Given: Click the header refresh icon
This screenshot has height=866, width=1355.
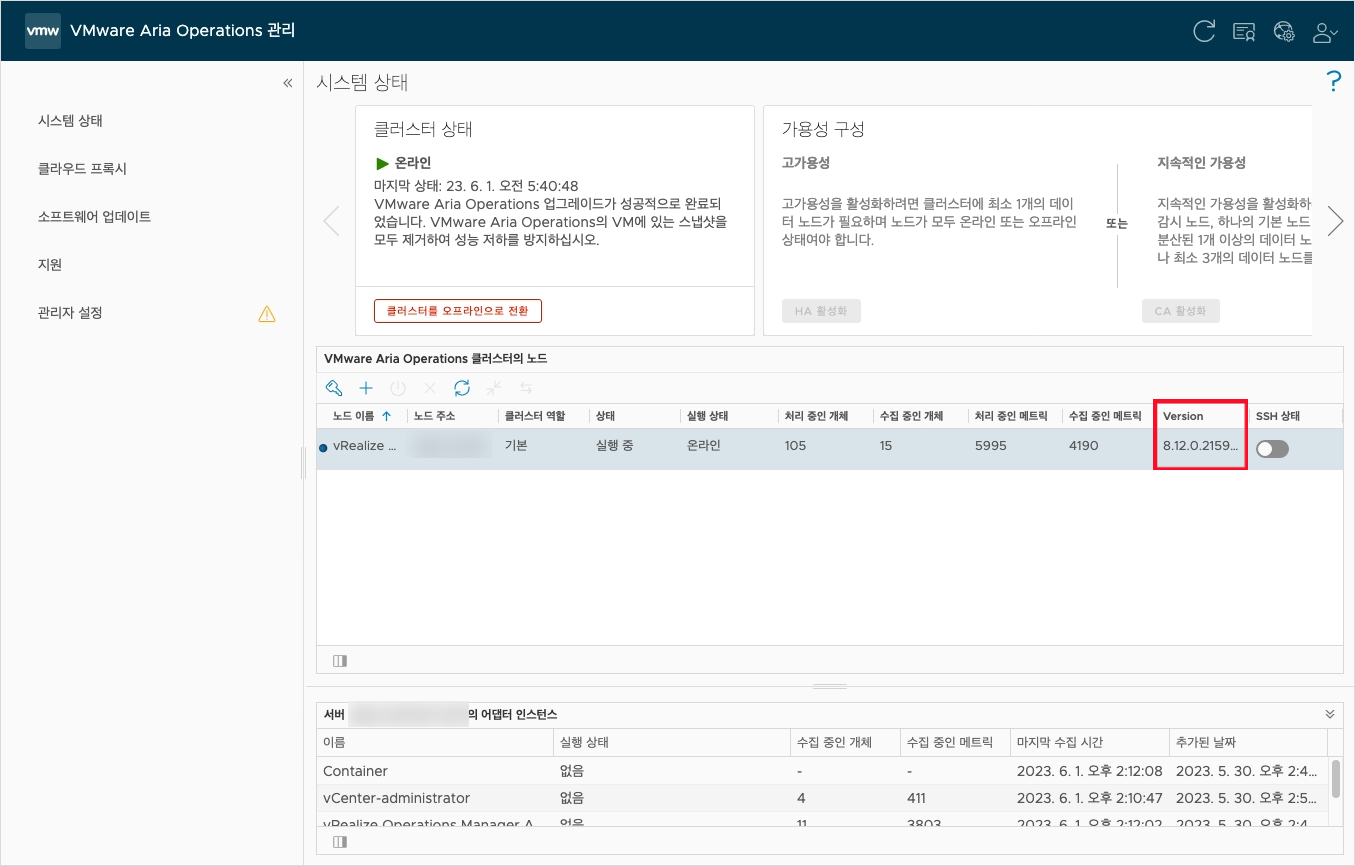Looking at the screenshot, I should [1204, 31].
